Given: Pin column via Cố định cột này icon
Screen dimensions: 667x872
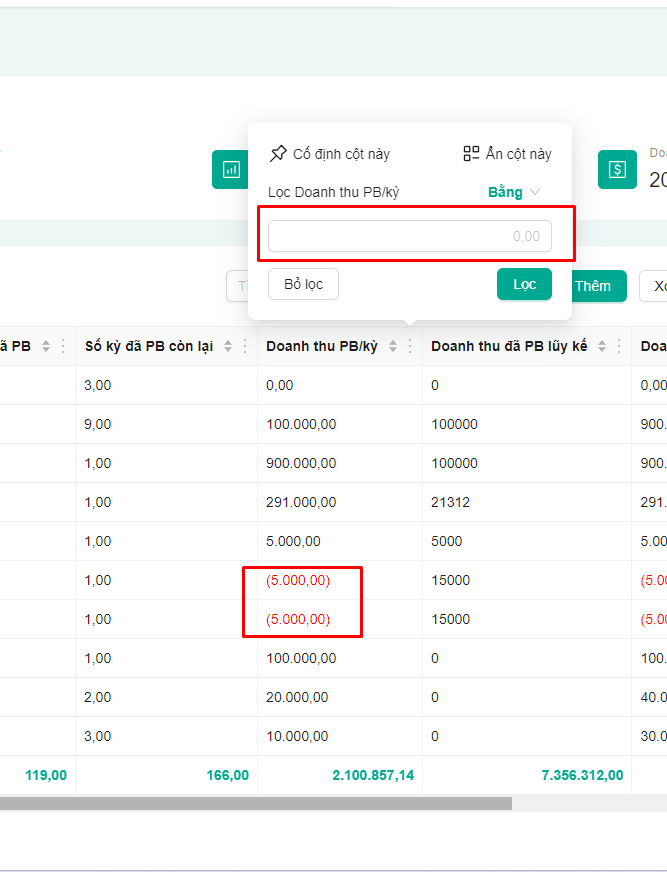Looking at the screenshot, I should [278, 153].
